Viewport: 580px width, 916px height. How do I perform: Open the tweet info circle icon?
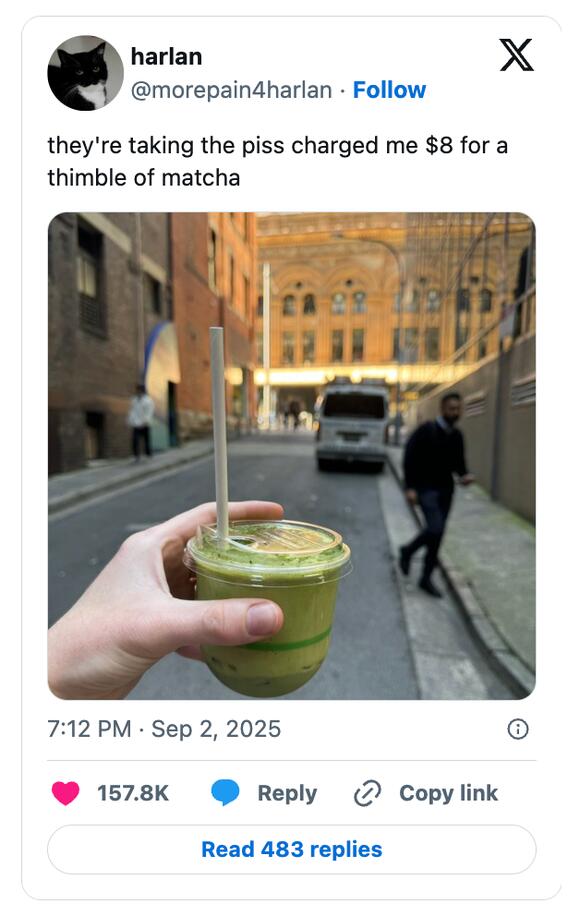(518, 729)
